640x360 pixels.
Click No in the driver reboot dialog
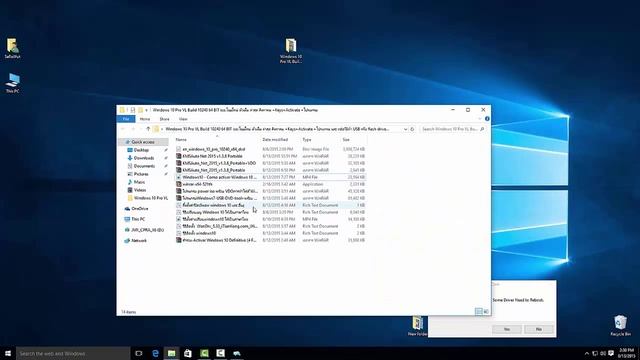[539, 329]
